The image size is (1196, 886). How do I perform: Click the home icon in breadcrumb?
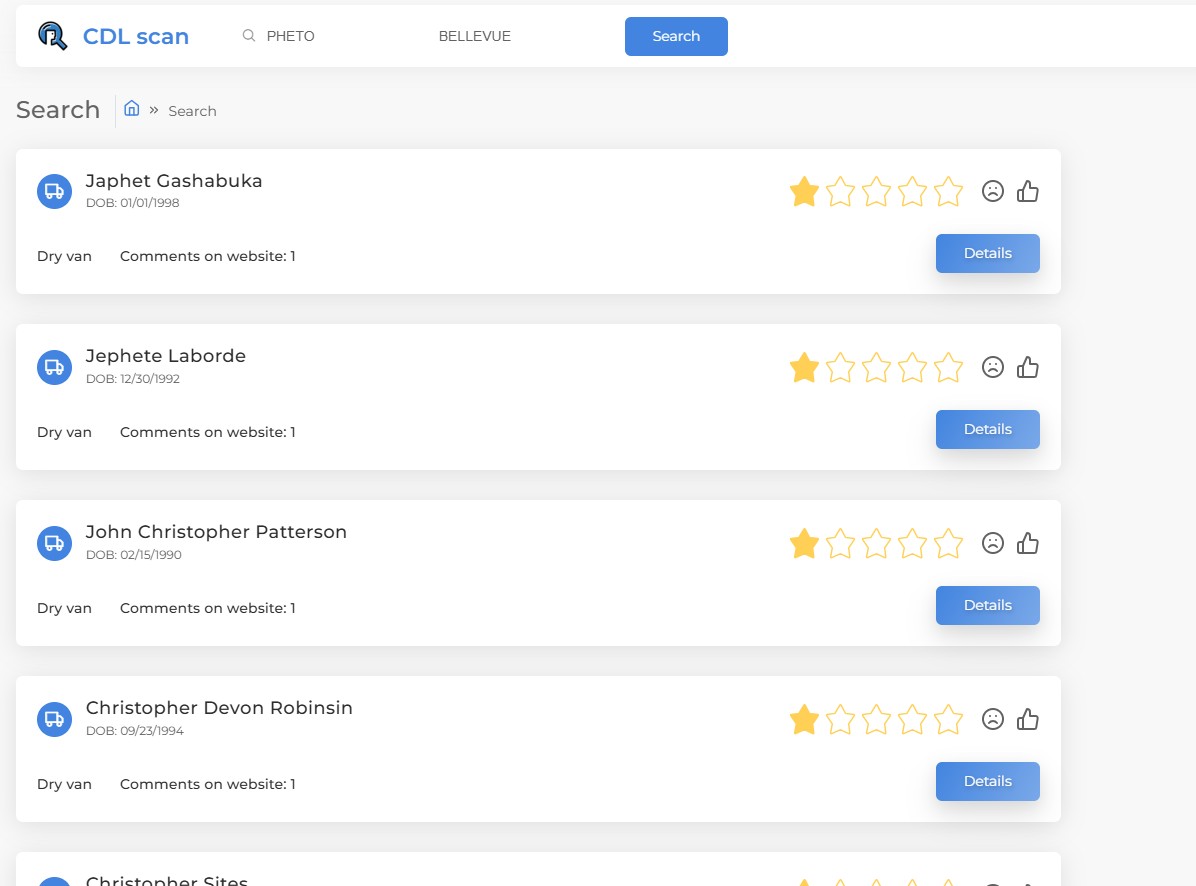click(x=132, y=108)
